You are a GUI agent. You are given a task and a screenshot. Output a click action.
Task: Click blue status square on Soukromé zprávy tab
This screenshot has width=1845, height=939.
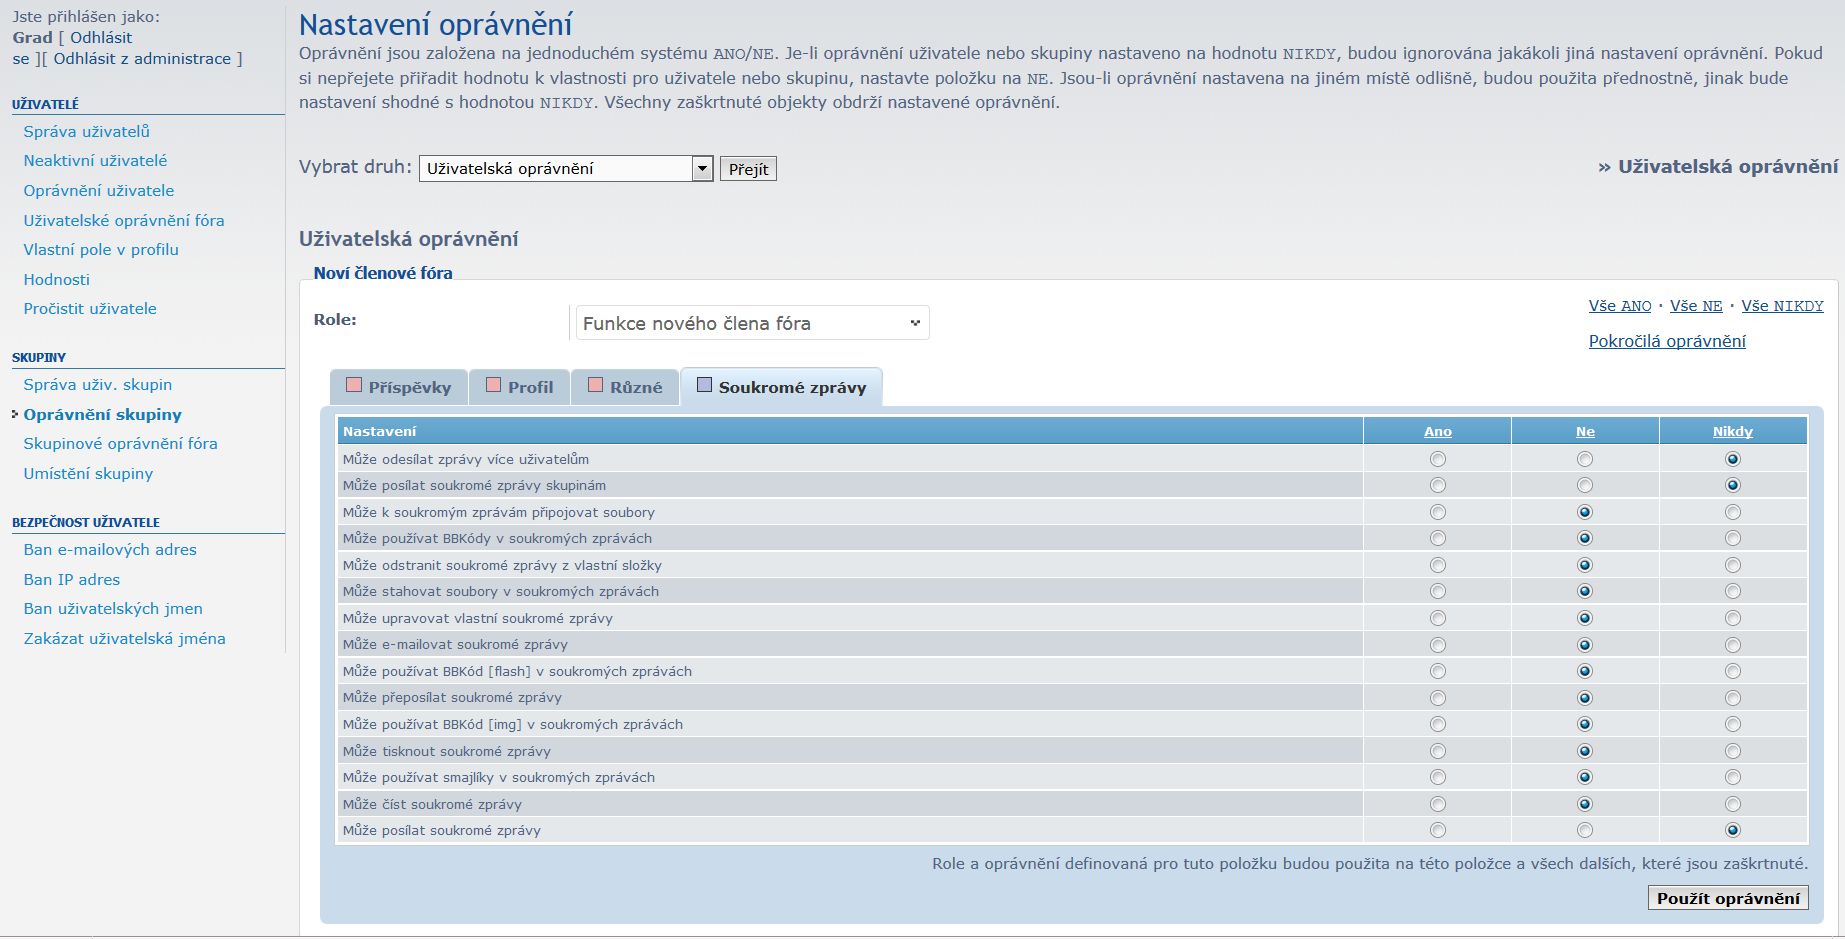704,385
